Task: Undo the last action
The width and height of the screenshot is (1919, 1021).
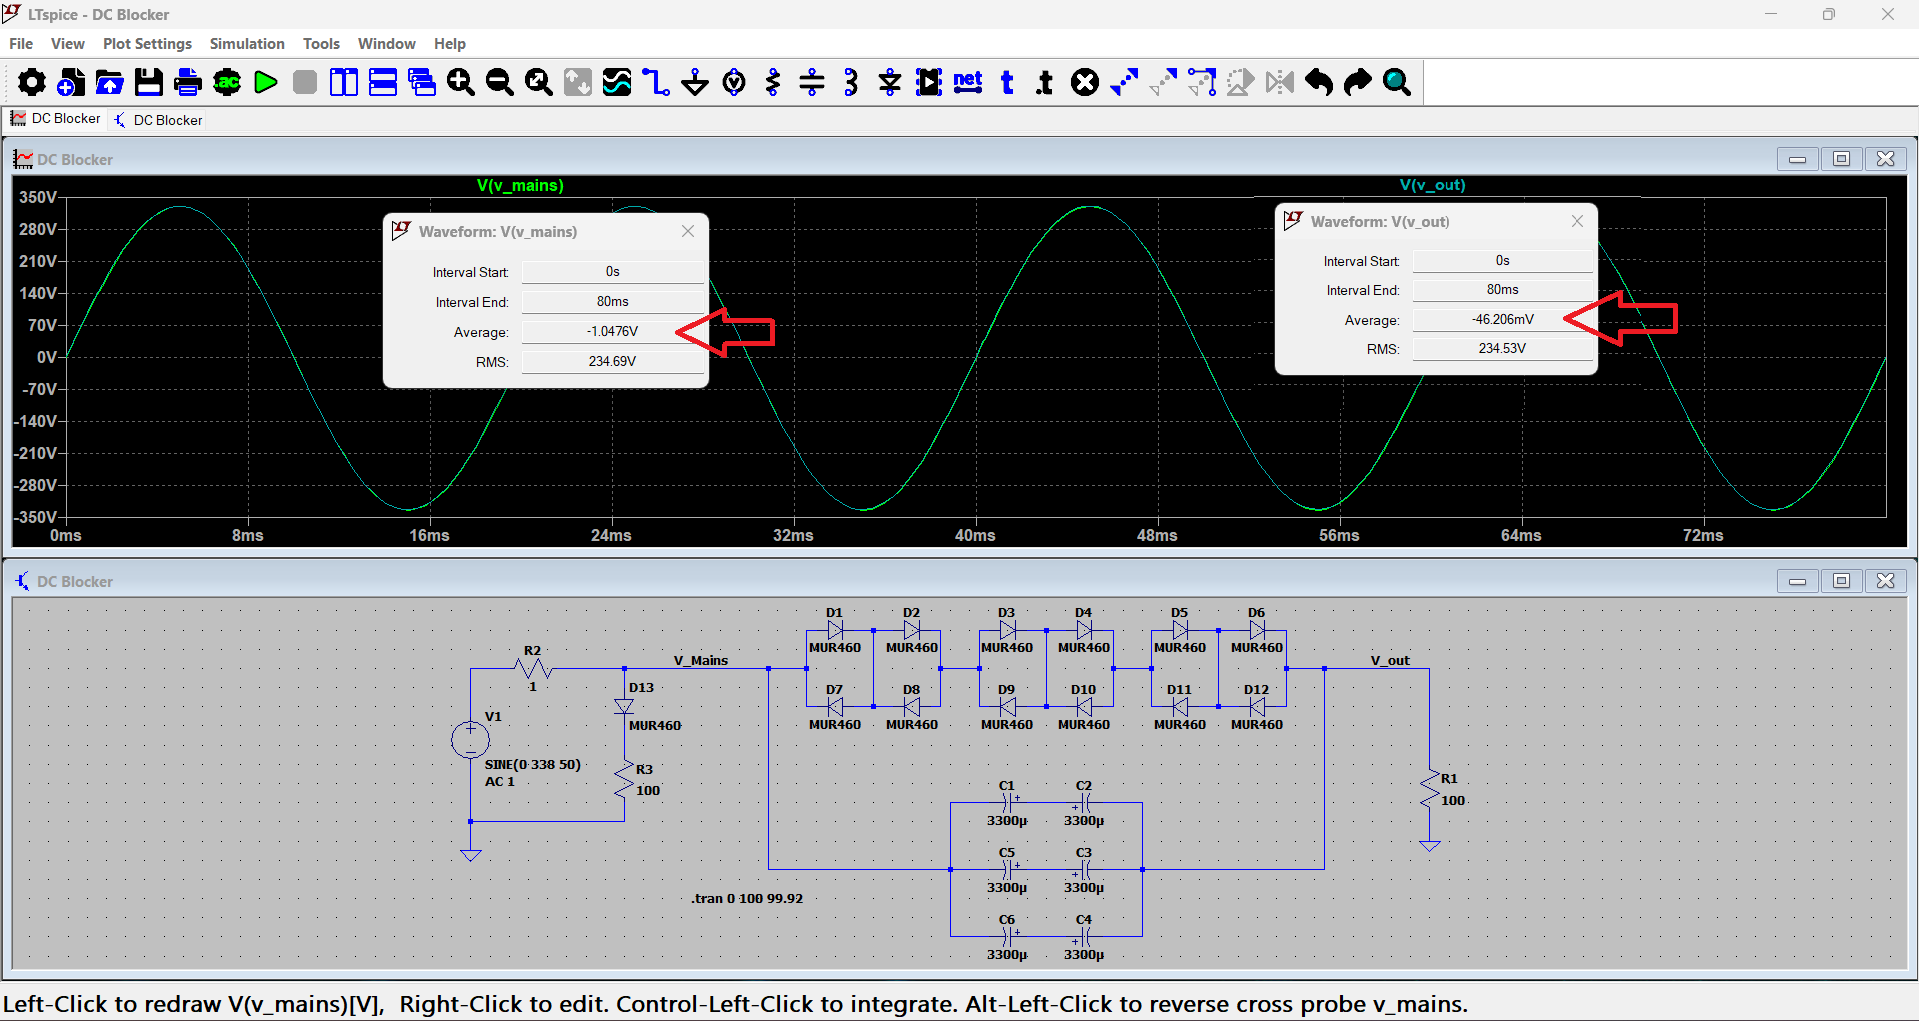Action: (x=1319, y=82)
